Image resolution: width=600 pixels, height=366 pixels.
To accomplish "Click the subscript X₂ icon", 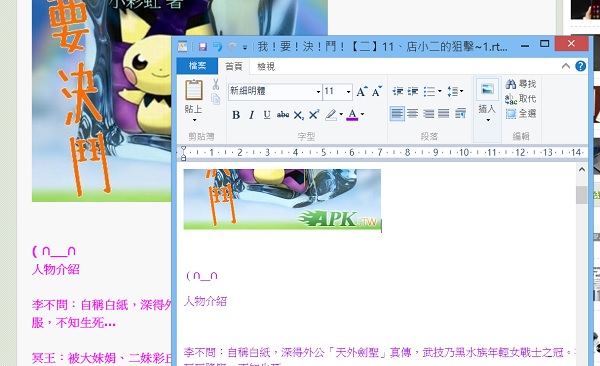I will 298,115.
